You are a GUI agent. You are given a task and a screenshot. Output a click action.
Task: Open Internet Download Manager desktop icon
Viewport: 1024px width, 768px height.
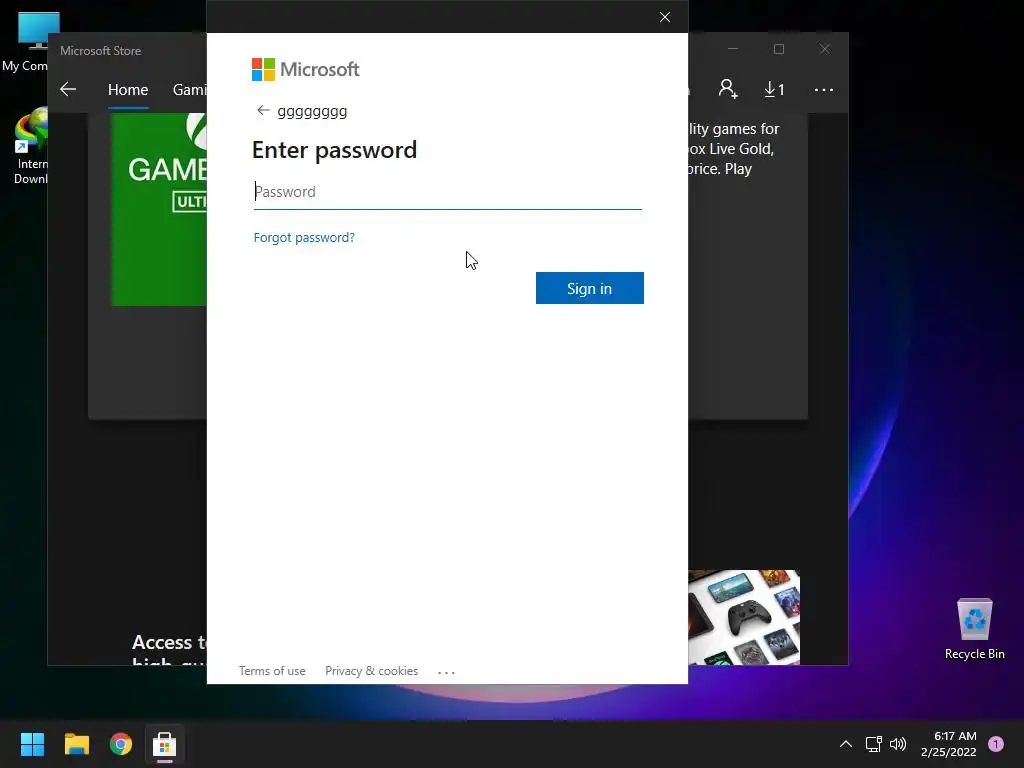[30, 146]
